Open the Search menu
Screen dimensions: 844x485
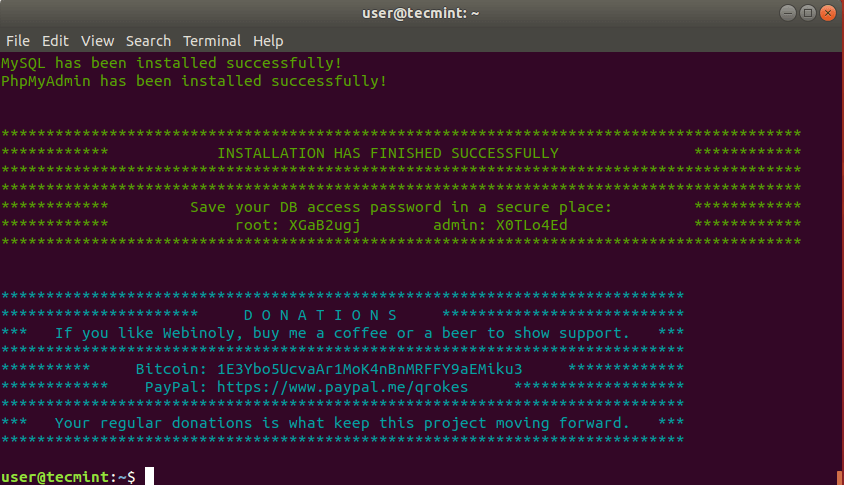click(148, 41)
